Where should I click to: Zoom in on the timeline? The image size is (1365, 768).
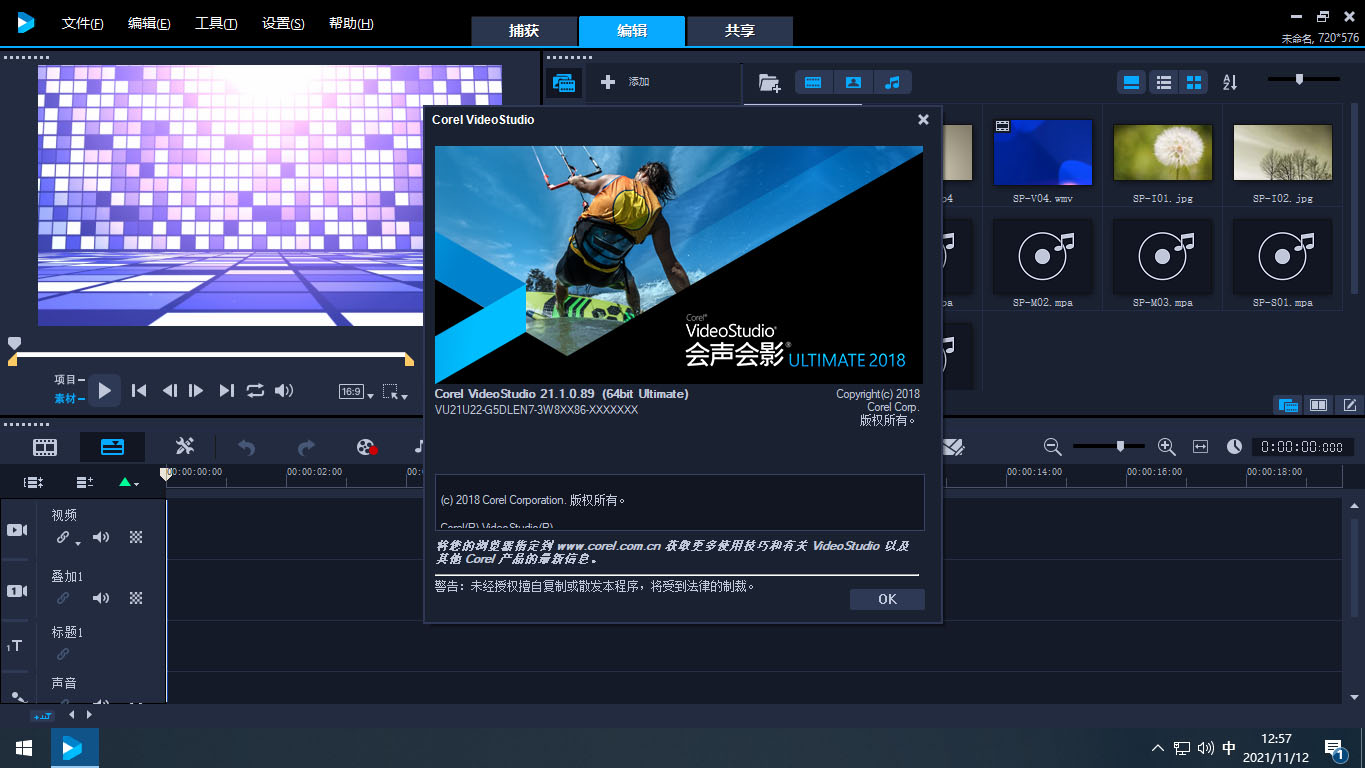coord(1166,447)
